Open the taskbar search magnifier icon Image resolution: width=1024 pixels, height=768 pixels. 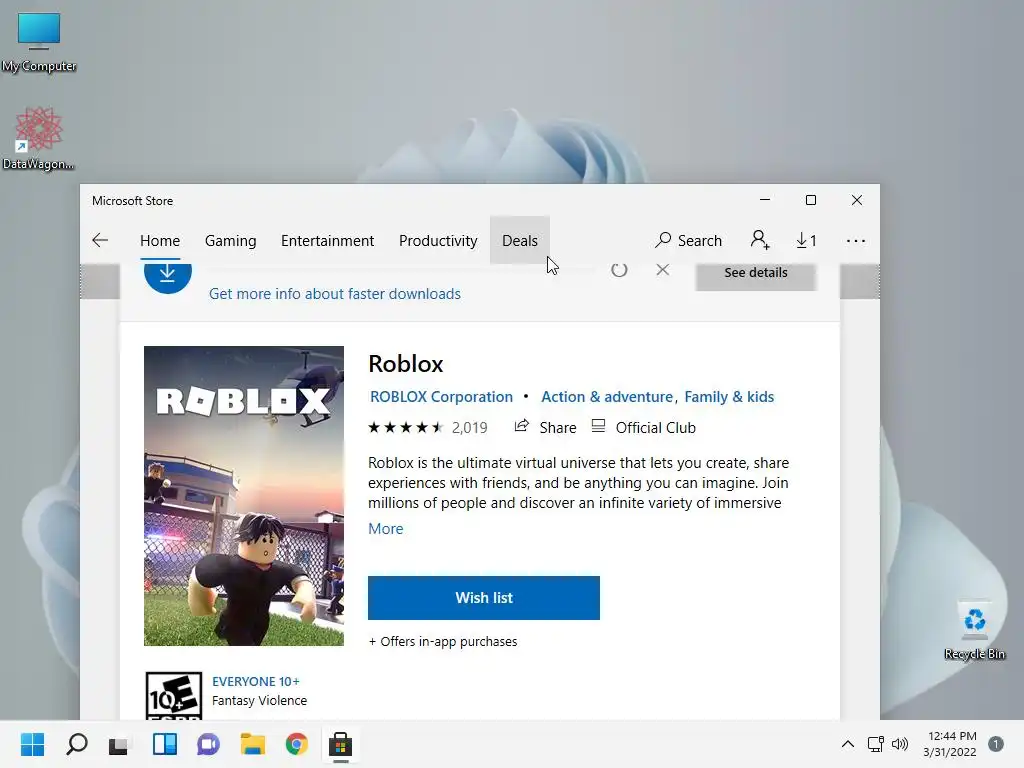(76, 744)
